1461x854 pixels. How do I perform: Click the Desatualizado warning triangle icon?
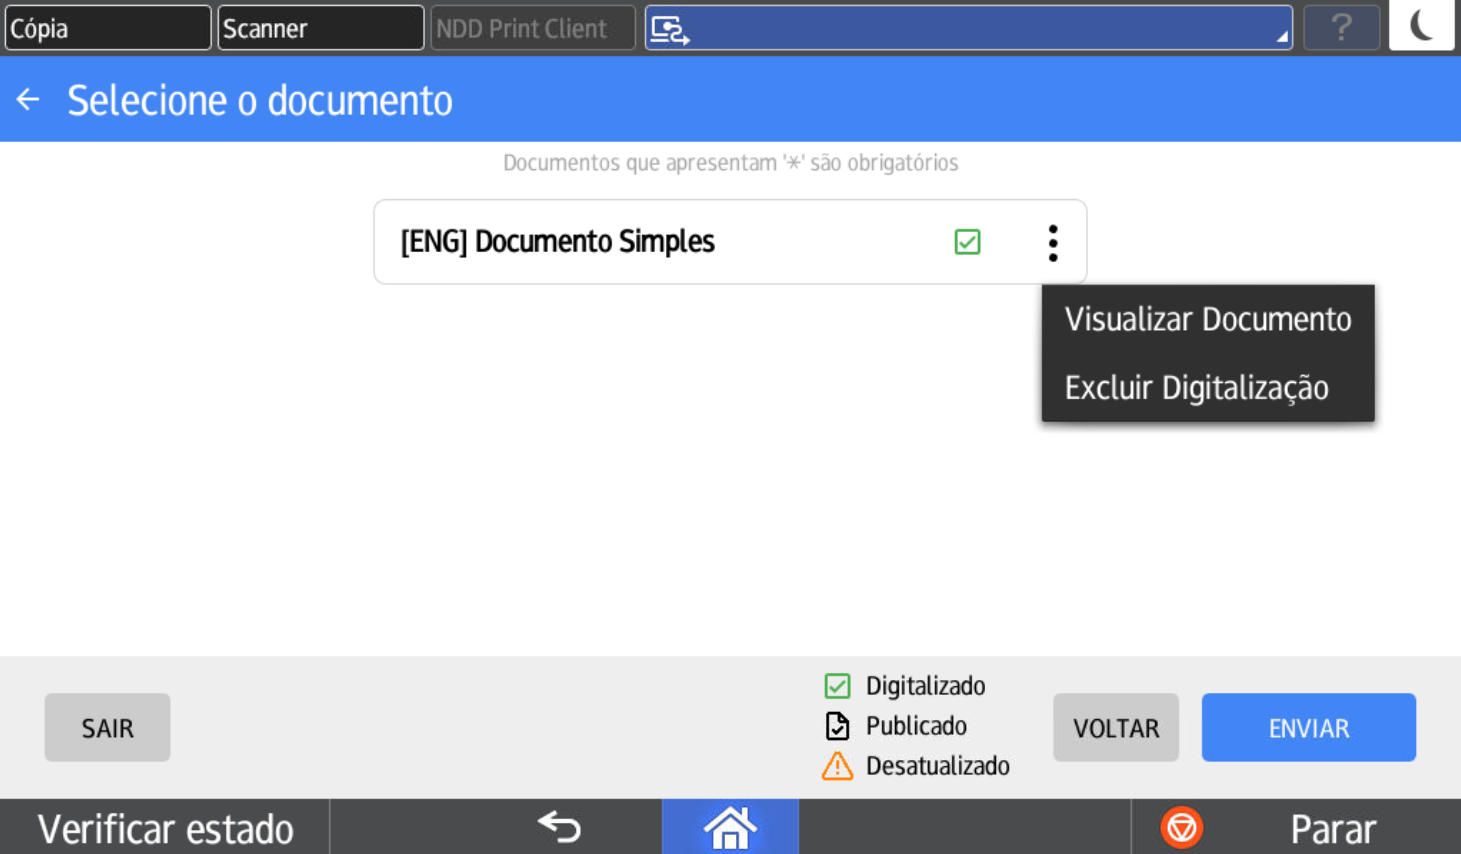point(837,766)
